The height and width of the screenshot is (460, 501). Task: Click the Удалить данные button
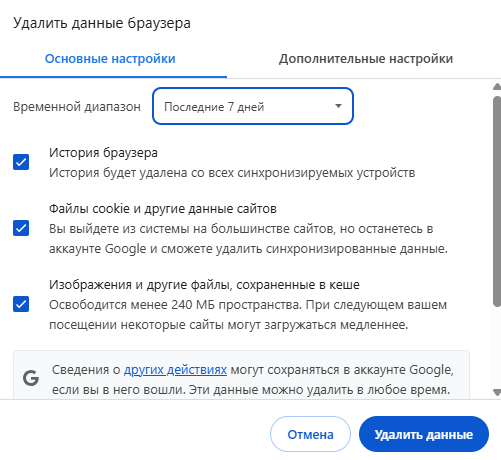pyautogui.click(x=424, y=434)
